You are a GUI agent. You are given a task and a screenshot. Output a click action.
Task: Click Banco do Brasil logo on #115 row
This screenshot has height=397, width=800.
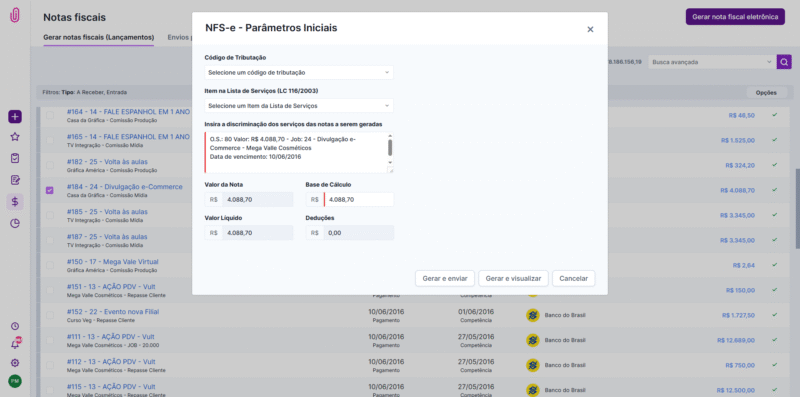click(x=533, y=390)
